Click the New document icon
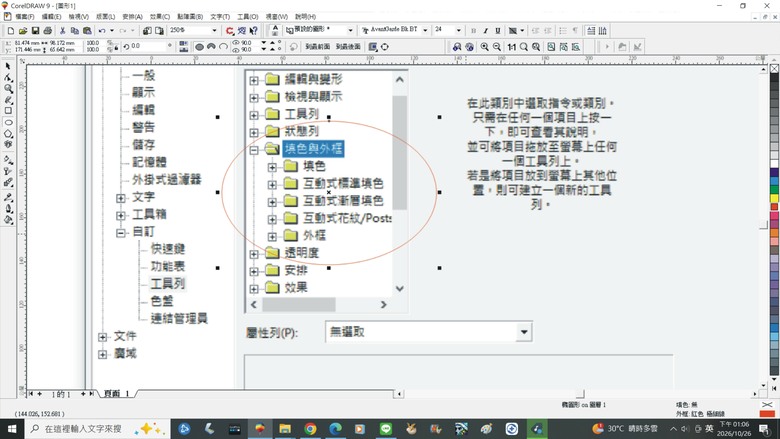The image size is (780, 439). (x=10, y=31)
